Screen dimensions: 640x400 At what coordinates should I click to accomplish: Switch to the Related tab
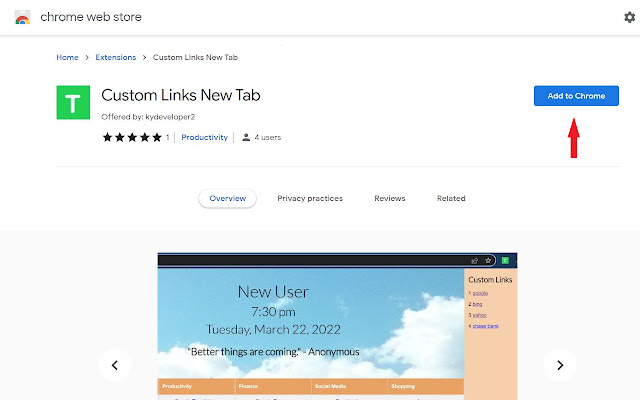(x=451, y=198)
